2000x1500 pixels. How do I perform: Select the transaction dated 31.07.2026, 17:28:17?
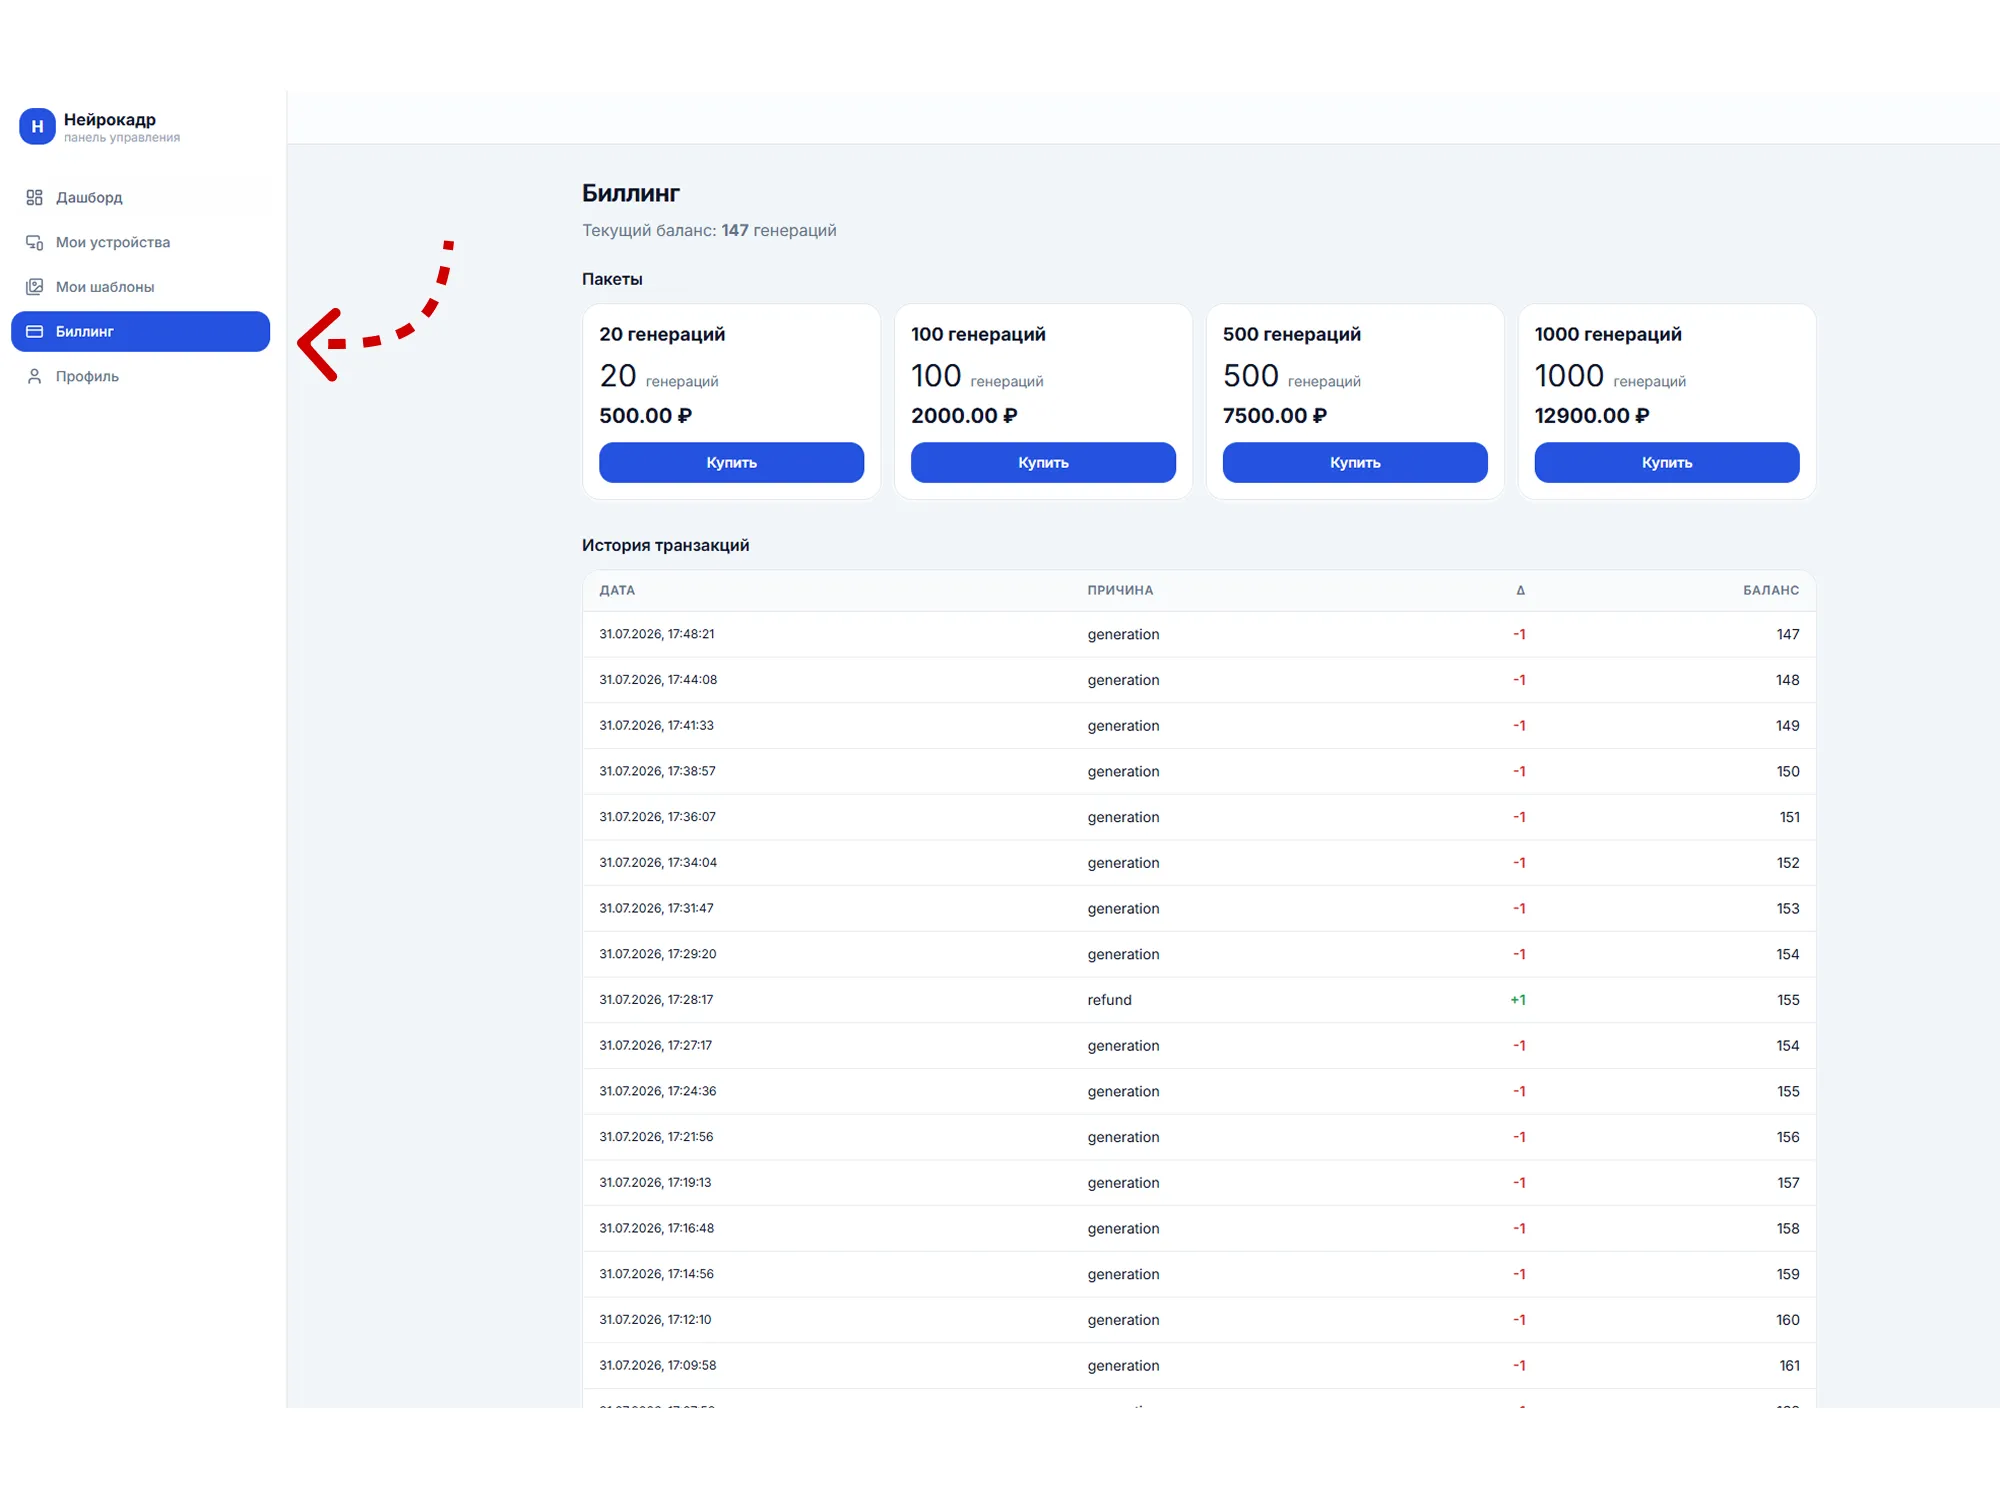tap(1199, 1000)
